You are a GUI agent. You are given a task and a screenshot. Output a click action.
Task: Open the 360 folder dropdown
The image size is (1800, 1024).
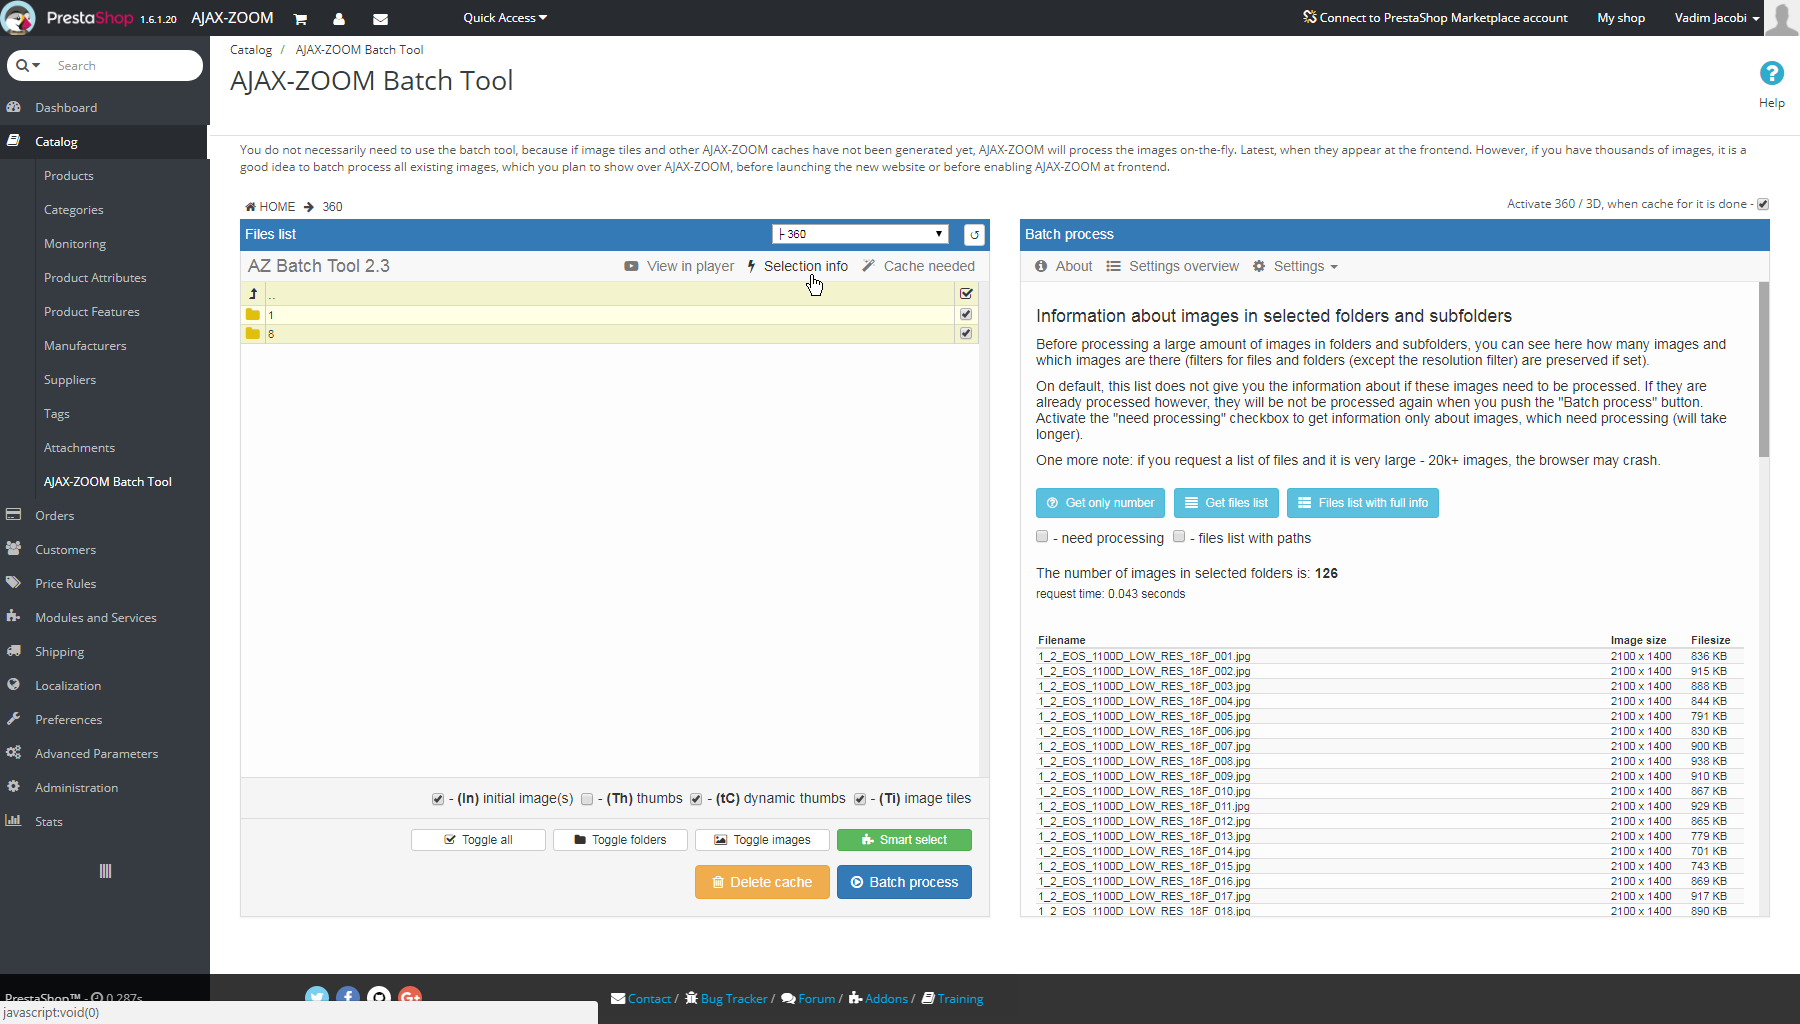coord(860,234)
